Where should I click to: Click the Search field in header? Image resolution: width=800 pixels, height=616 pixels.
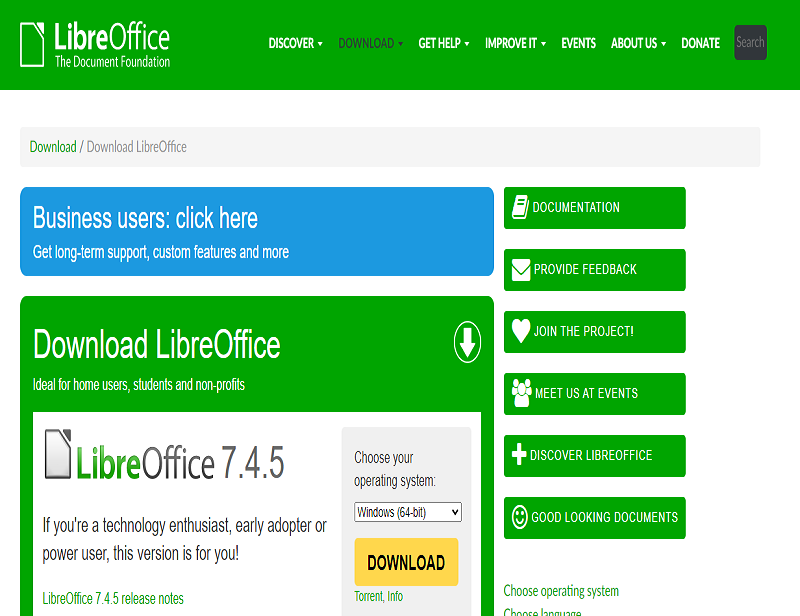[x=750, y=42]
